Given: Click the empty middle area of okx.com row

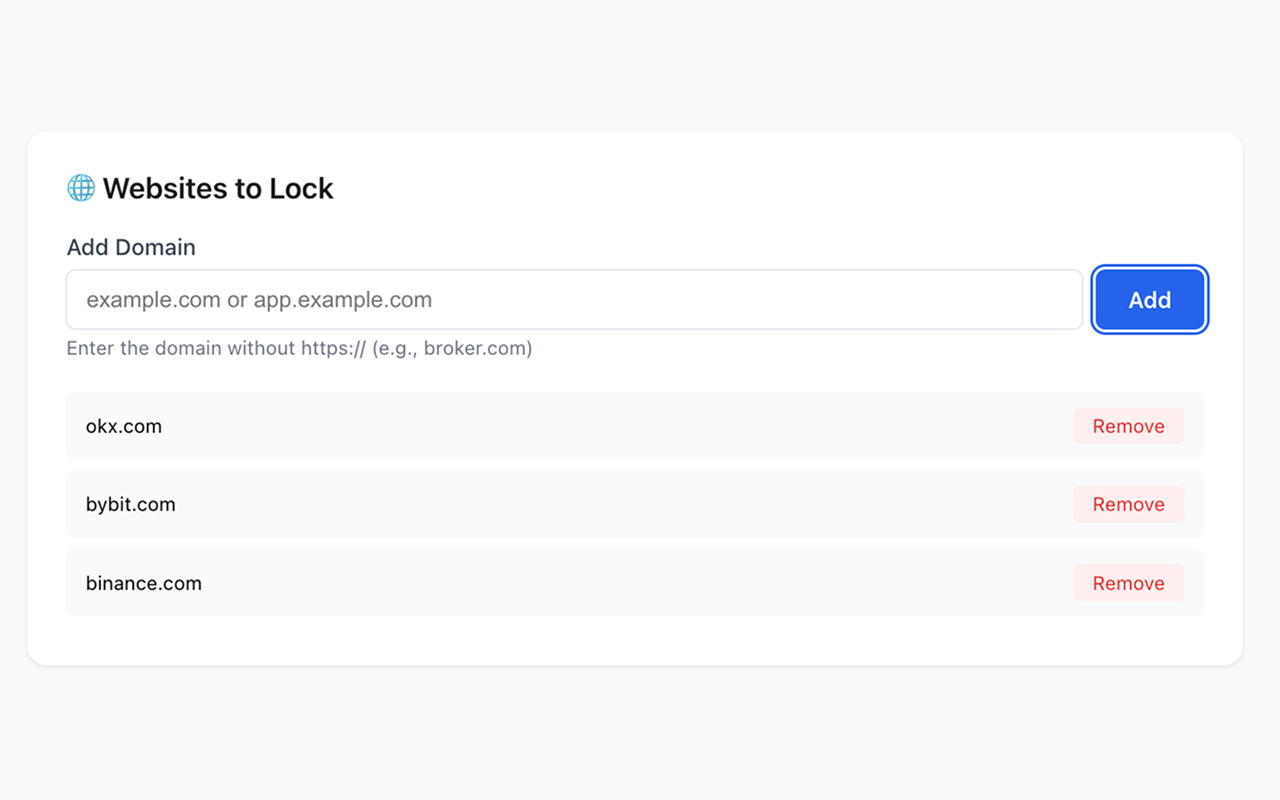Looking at the screenshot, I should 600,426.
